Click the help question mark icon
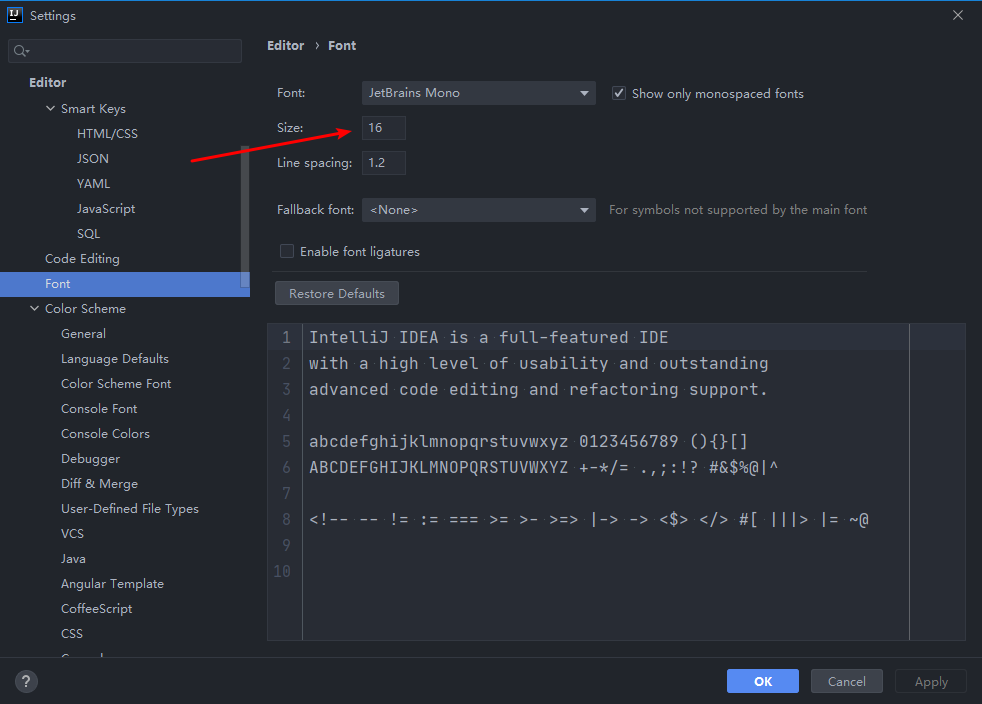982x704 pixels. 26,682
